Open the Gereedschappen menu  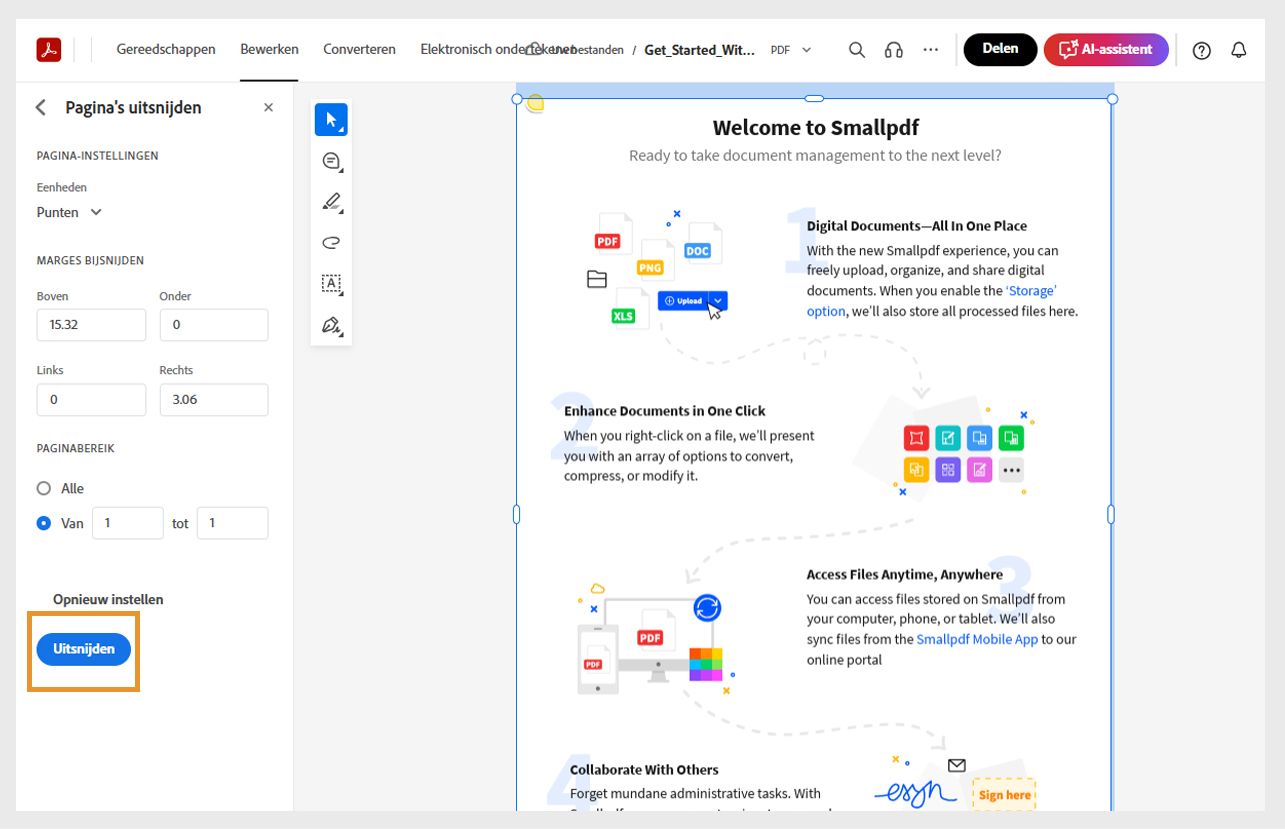[x=165, y=48]
